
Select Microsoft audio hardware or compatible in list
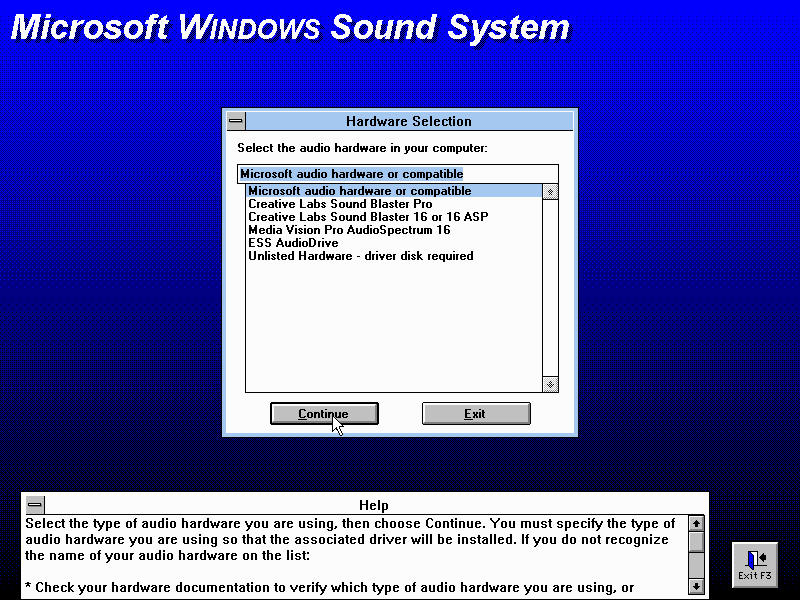359,191
